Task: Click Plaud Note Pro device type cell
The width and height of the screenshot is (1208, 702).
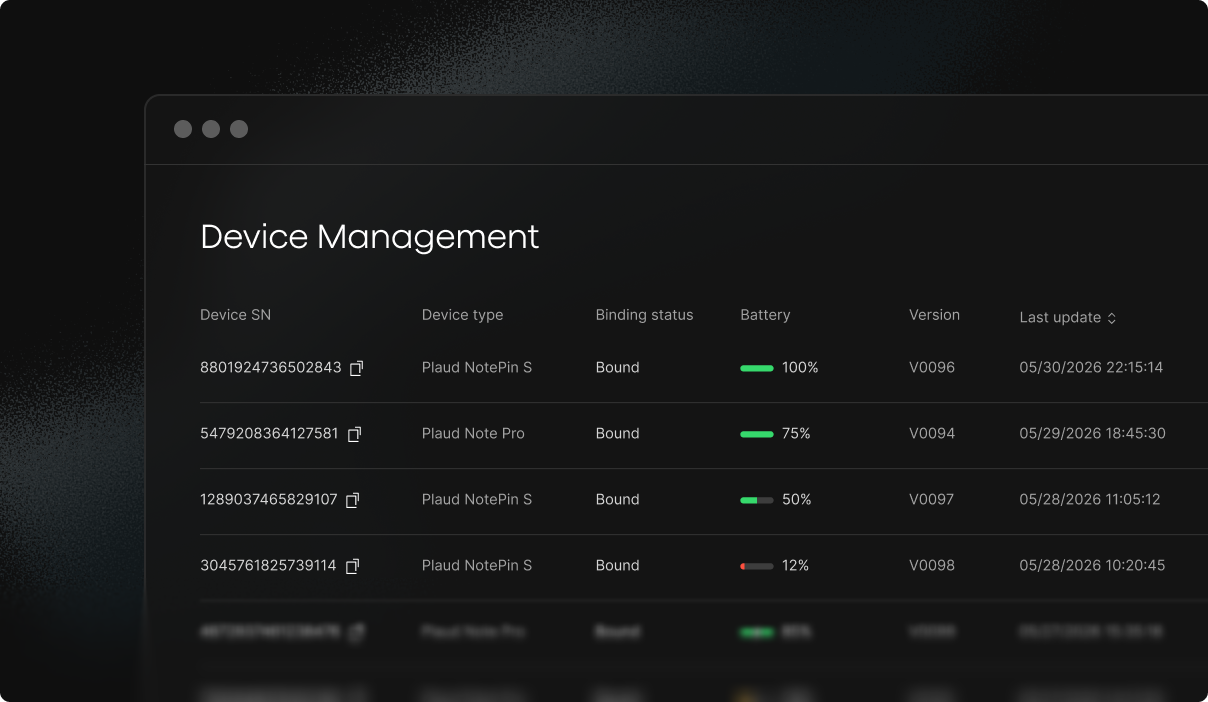Action: 473,434
